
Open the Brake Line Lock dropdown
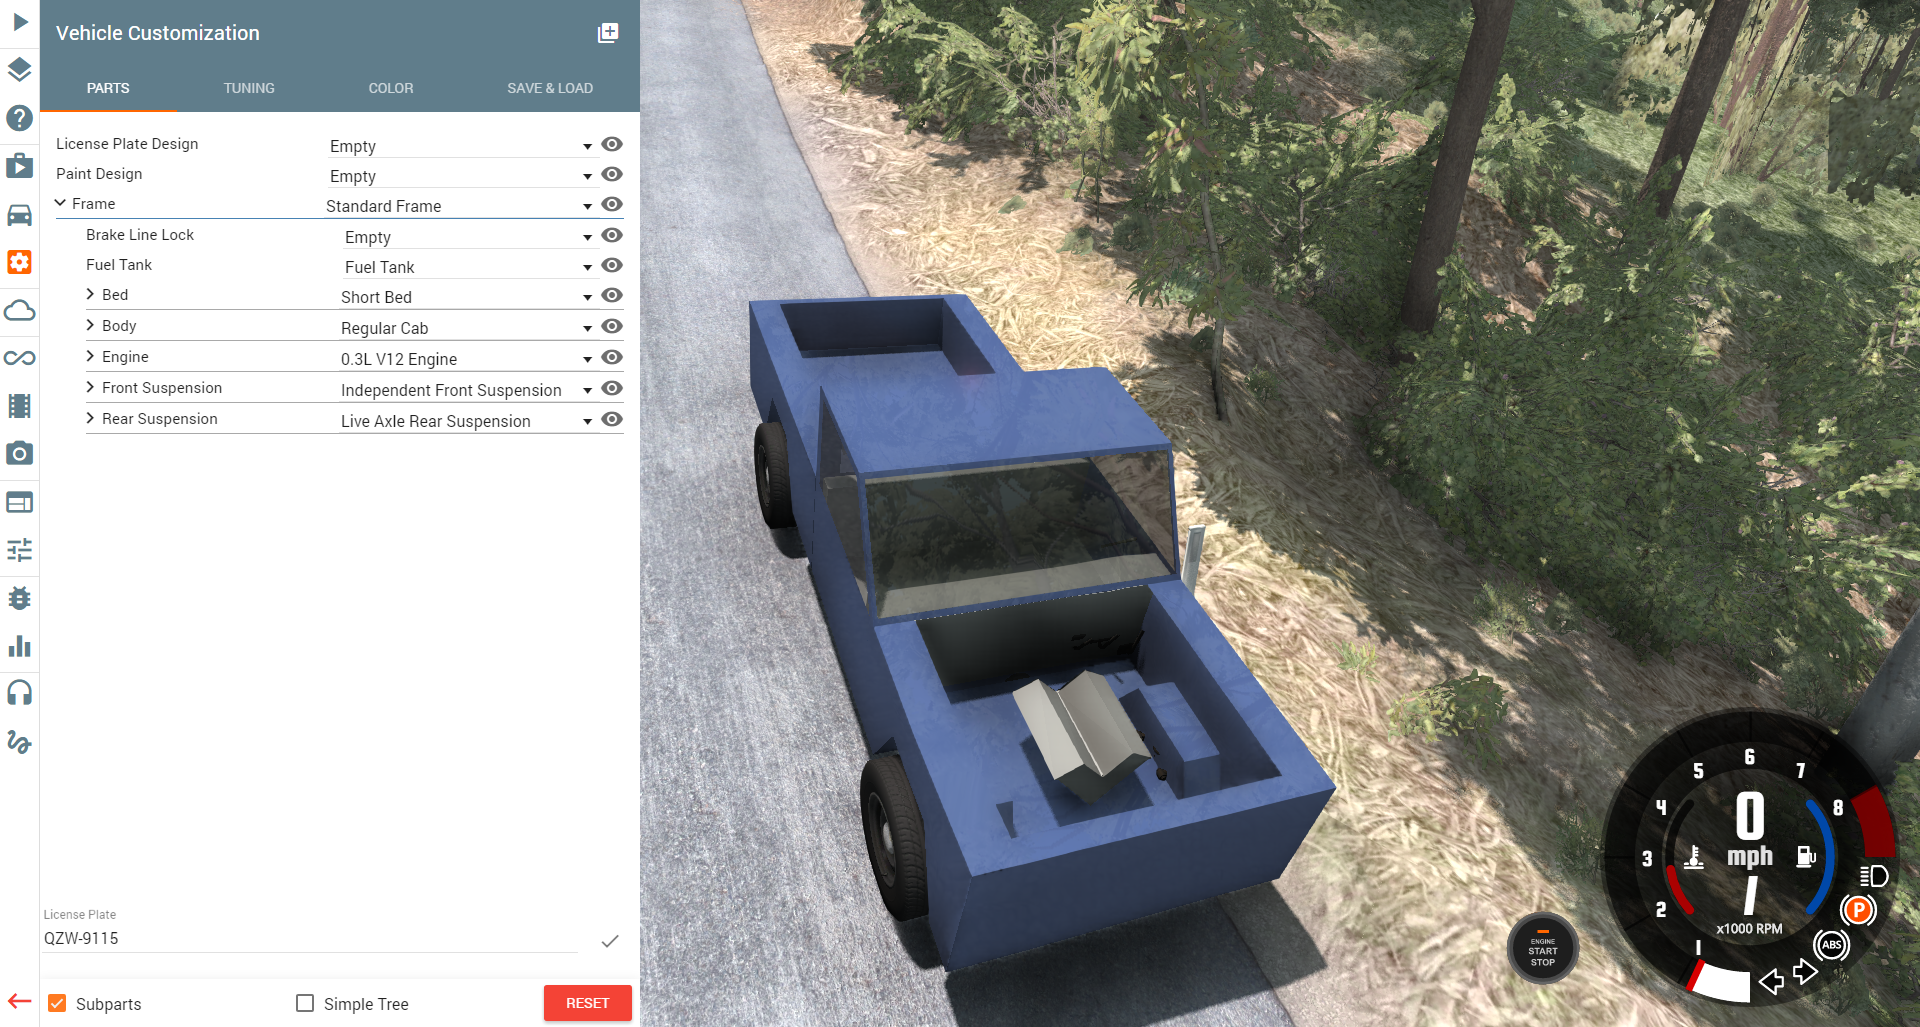469,237
